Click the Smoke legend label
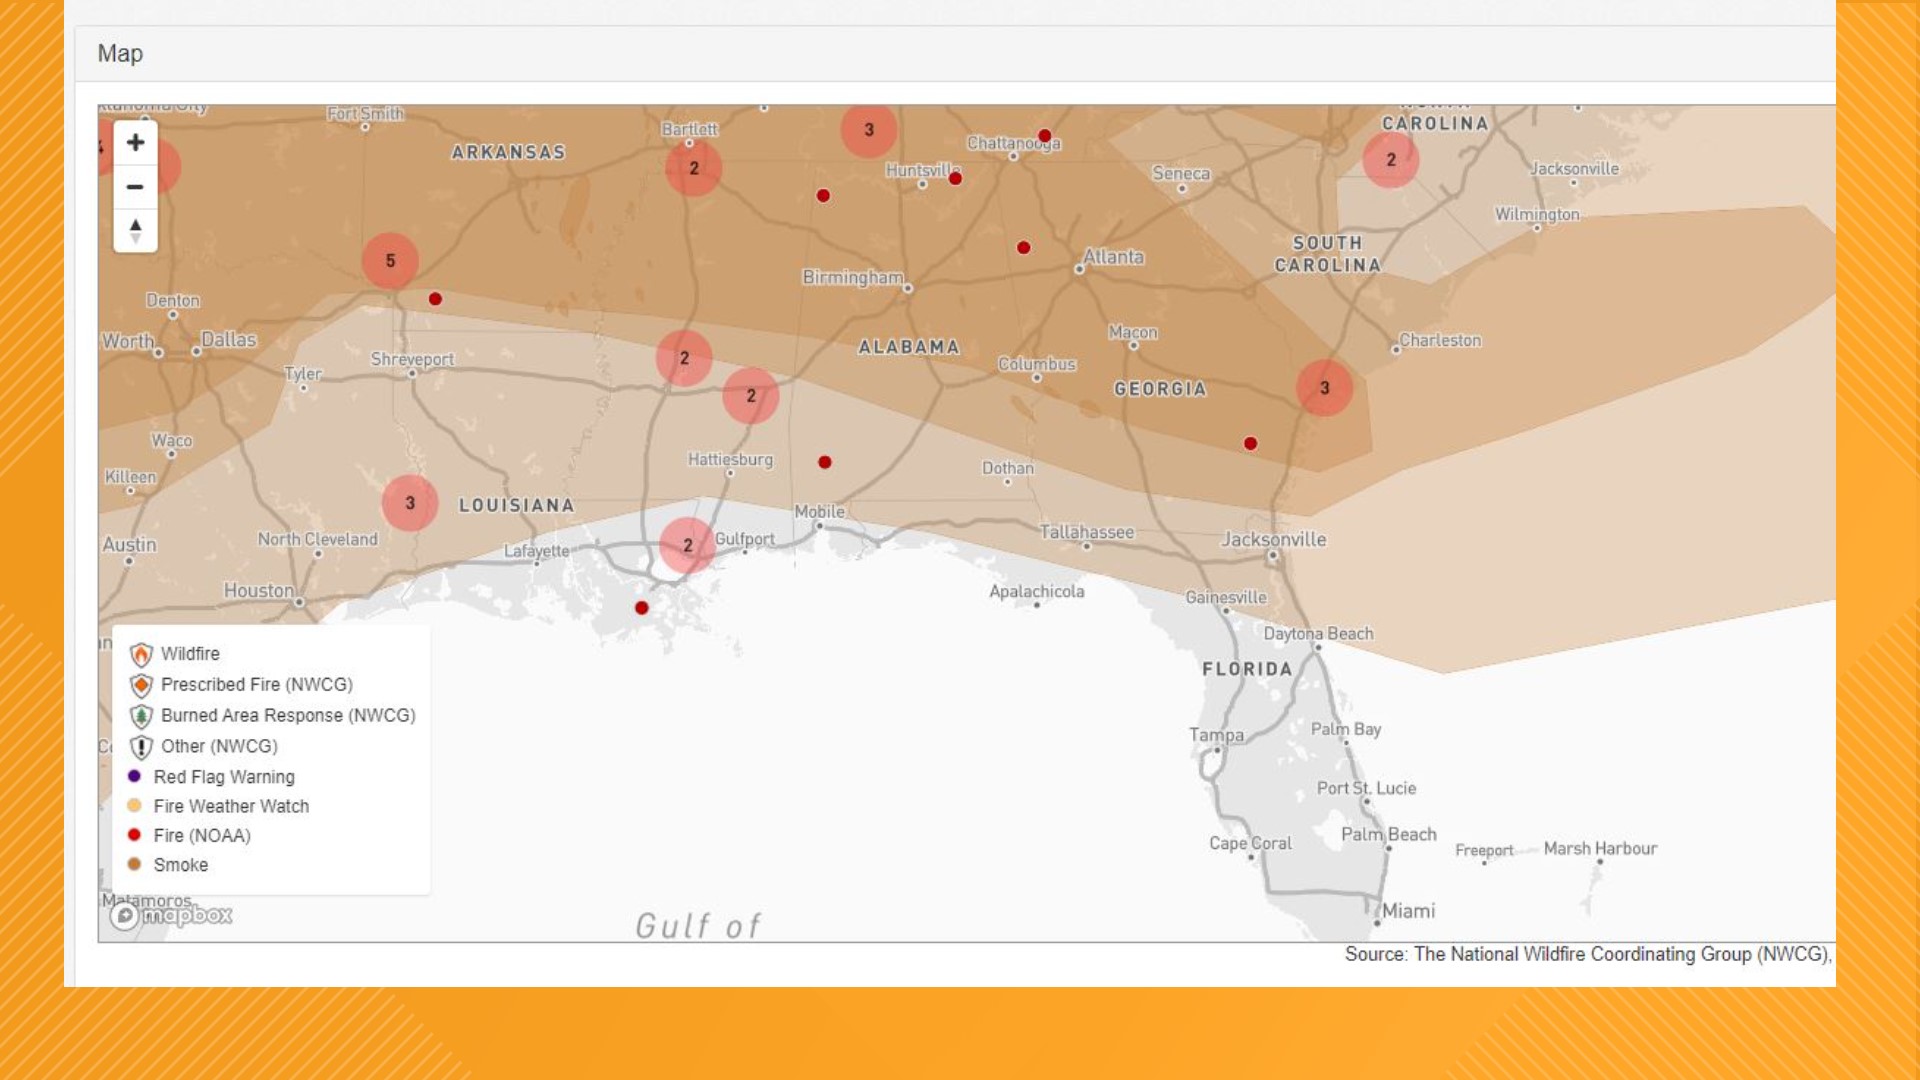The width and height of the screenshot is (1920, 1080). [x=181, y=865]
